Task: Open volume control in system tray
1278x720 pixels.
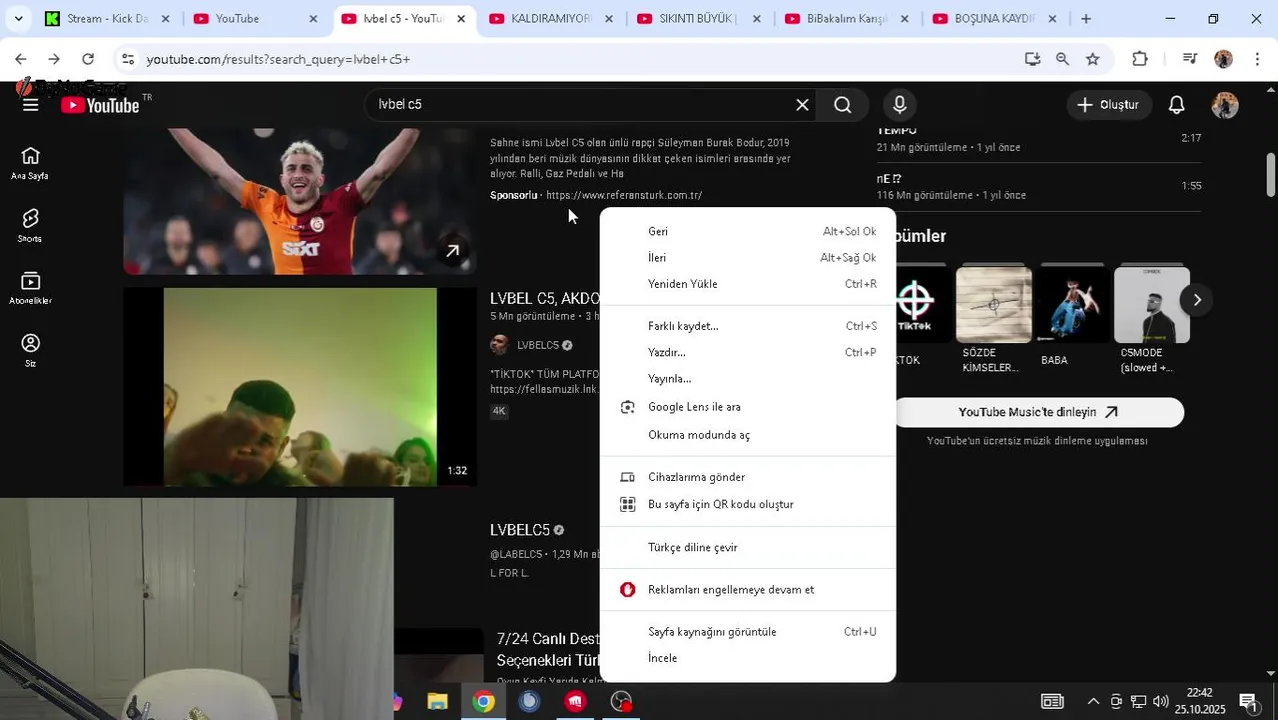Action: click(1160, 702)
